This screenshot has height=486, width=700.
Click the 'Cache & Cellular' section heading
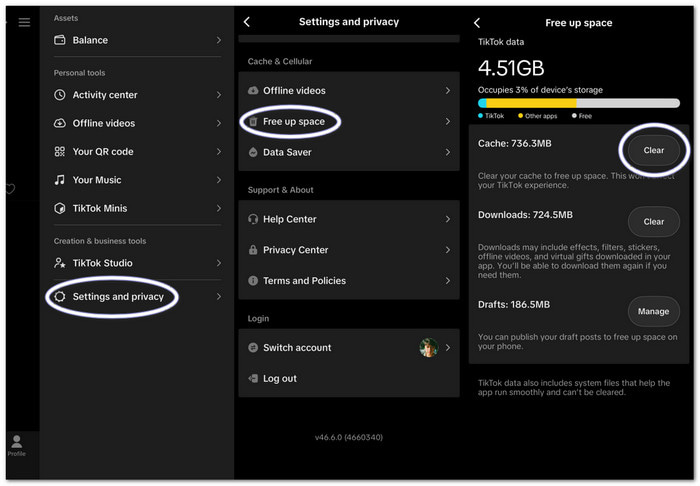tap(280, 62)
